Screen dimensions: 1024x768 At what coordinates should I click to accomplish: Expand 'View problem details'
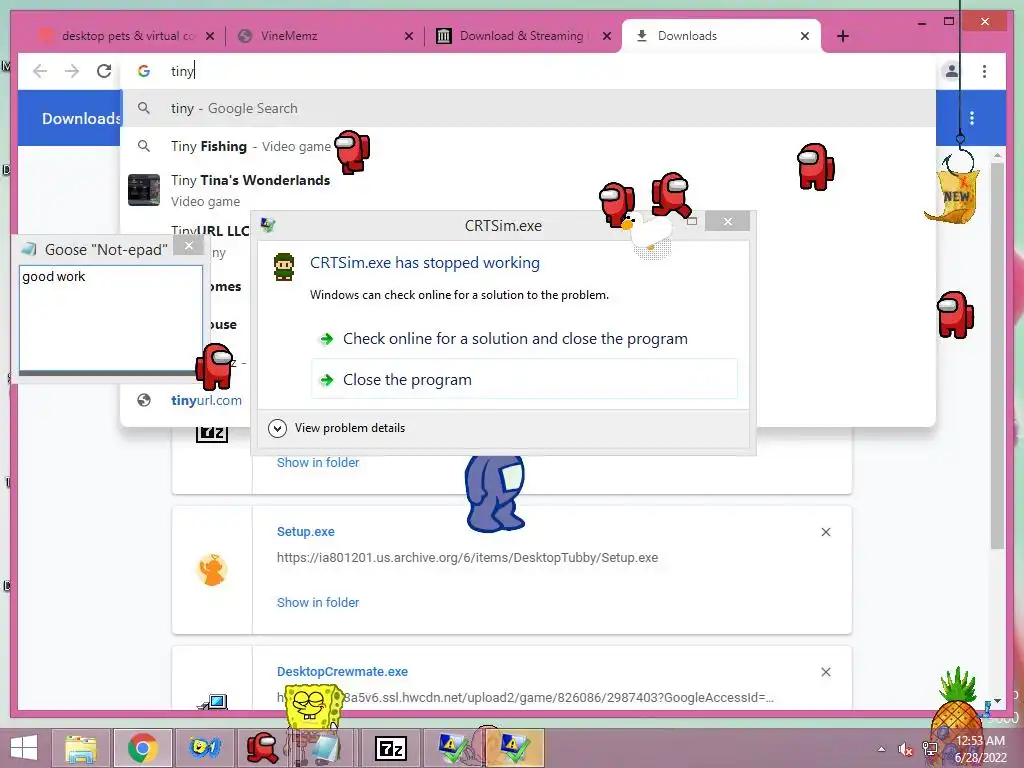[336, 428]
